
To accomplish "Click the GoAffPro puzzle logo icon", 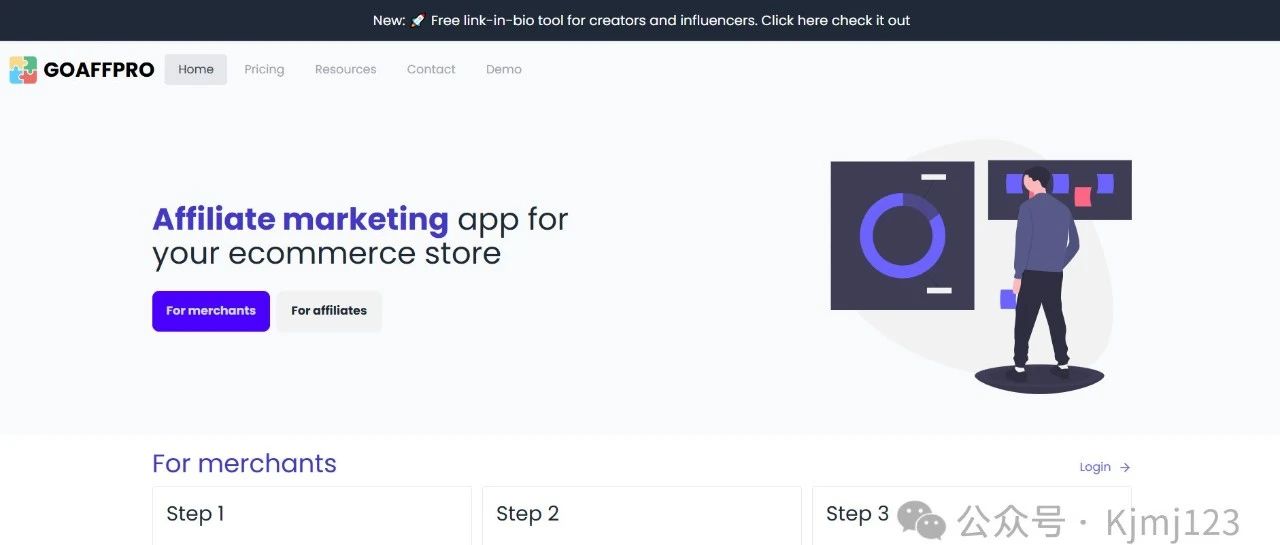I will coord(23,70).
